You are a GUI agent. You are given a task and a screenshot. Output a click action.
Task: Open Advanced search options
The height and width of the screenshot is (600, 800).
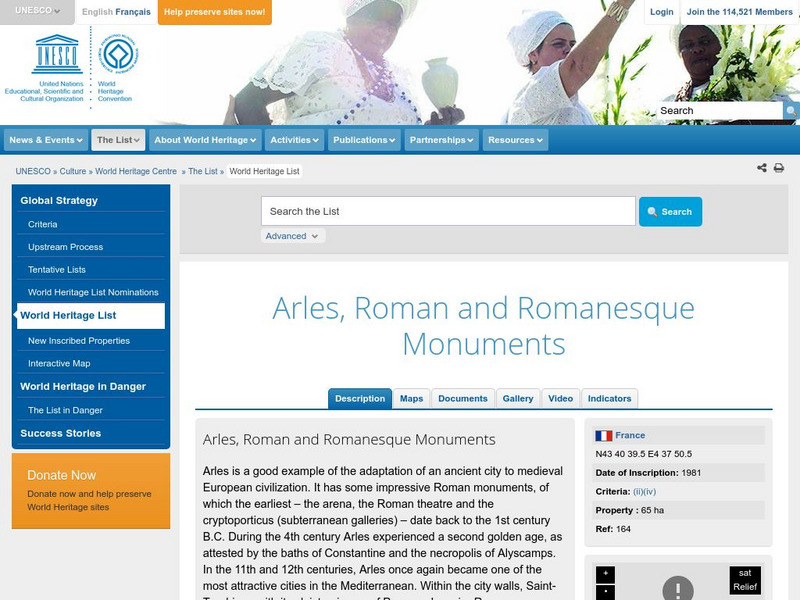click(x=292, y=236)
